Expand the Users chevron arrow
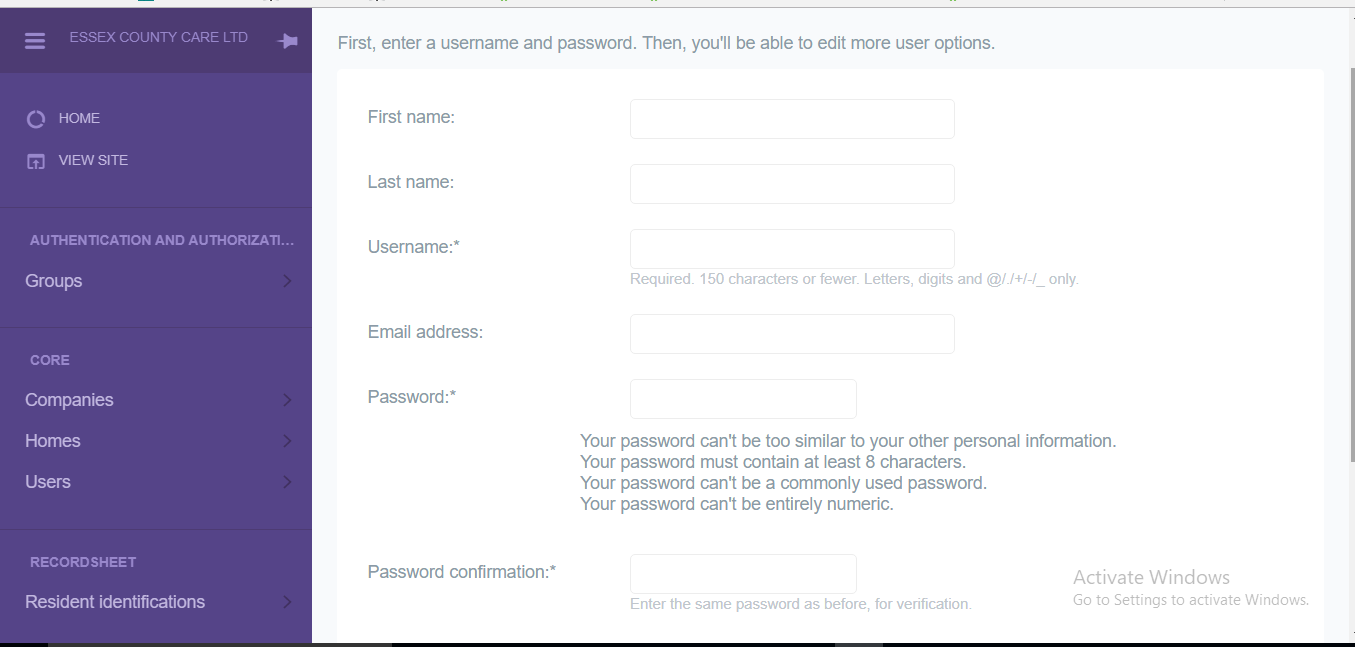This screenshot has height=647, width=1355. pyautogui.click(x=287, y=482)
